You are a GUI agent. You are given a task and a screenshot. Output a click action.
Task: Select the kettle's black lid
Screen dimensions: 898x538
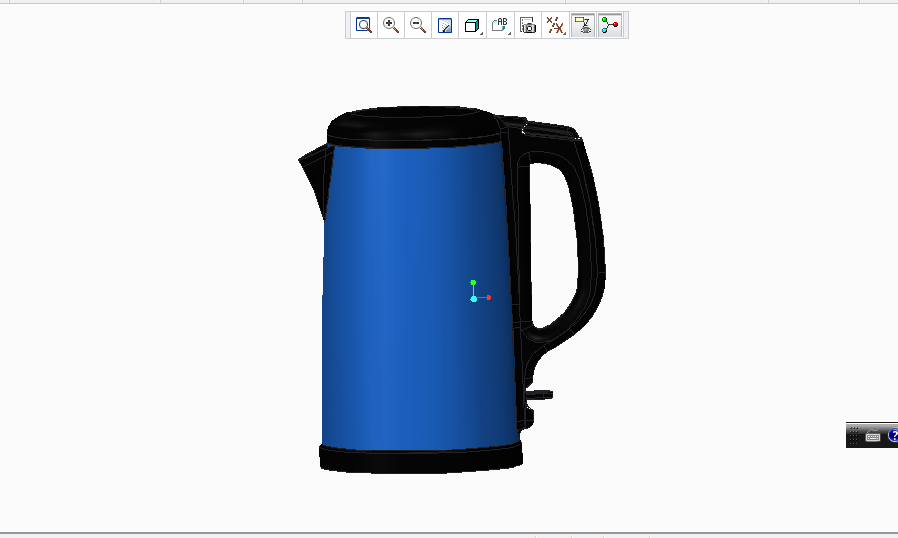pyautogui.click(x=414, y=125)
